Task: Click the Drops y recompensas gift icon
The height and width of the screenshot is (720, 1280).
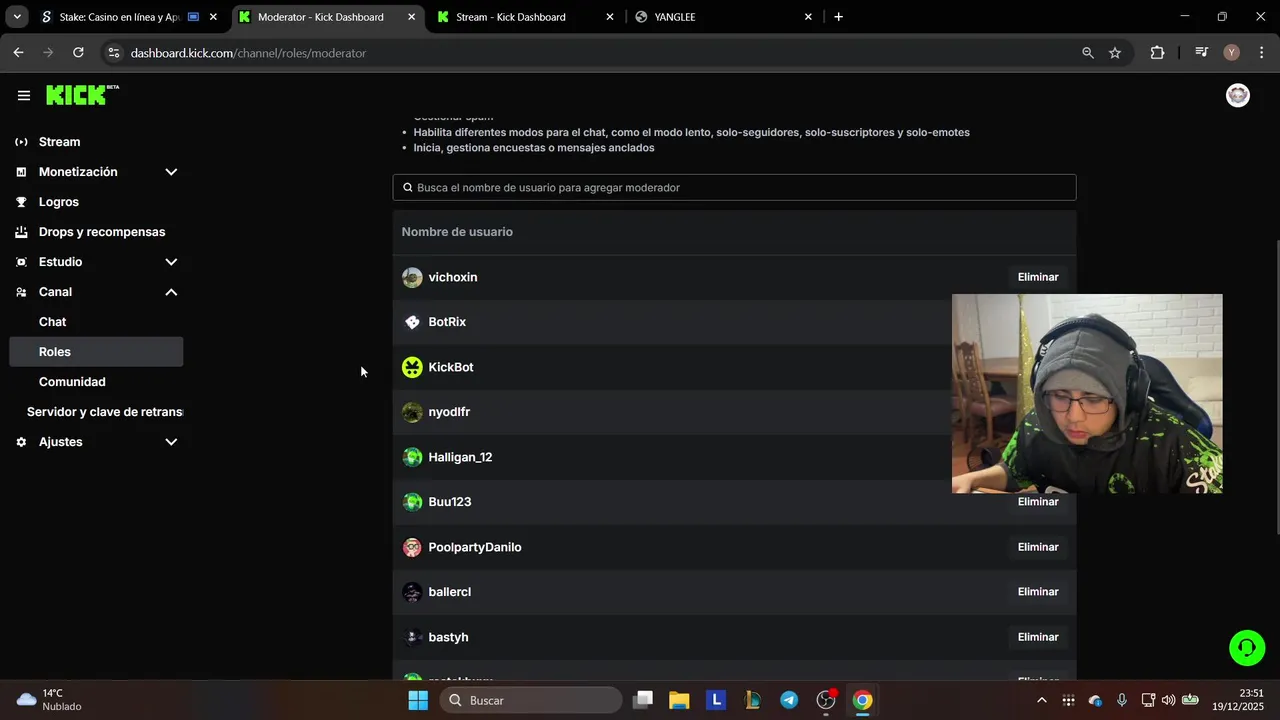Action: click(x=21, y=232)
